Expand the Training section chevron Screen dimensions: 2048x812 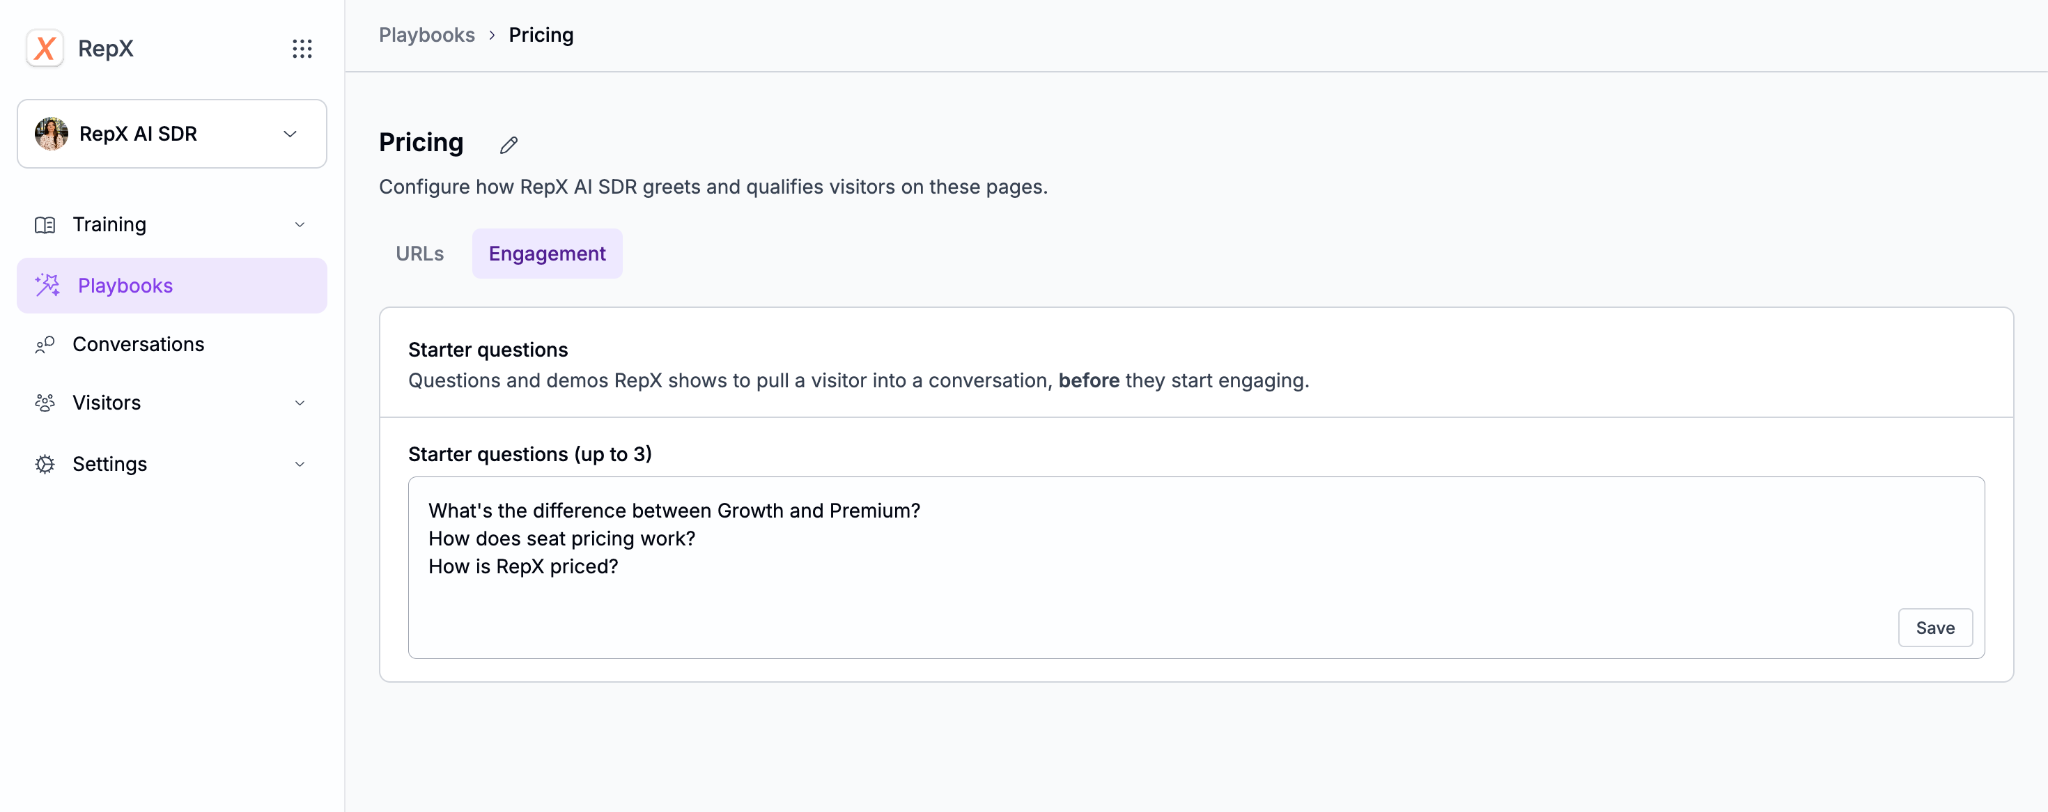point(300,225)
